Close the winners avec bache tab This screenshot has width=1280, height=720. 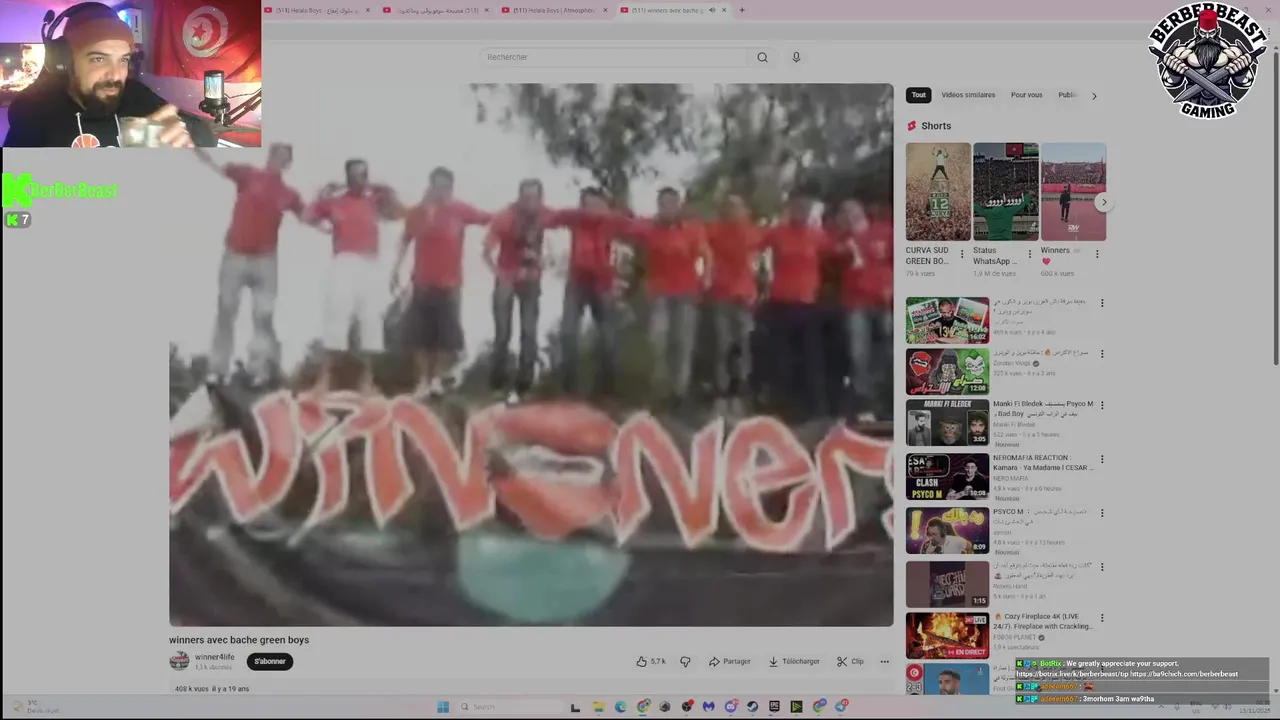coord(724,10)
